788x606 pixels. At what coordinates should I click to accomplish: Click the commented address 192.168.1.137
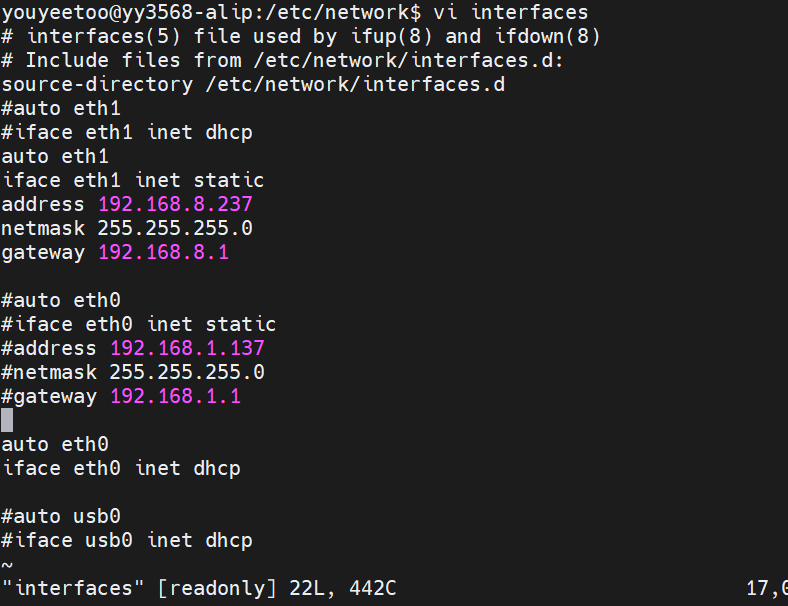187,348
